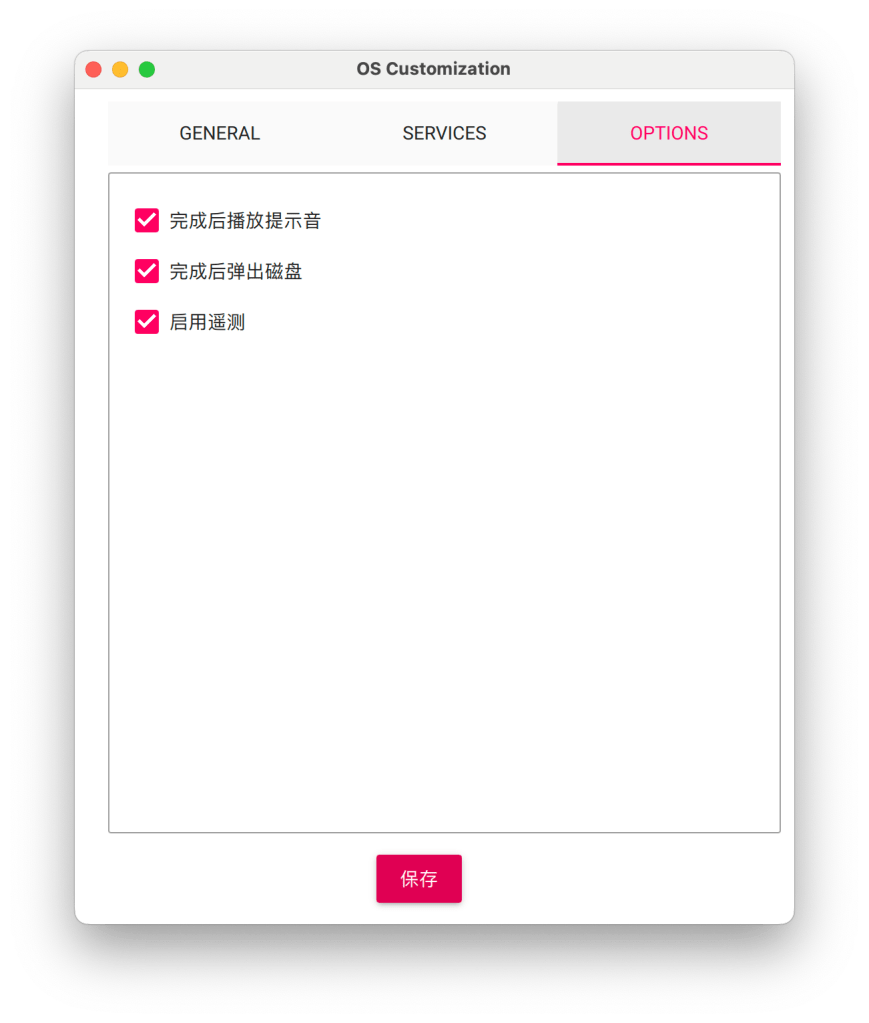Screen dimensions: 869x1023
Task: Click blank footer area left of 保存 button
Action: (241, 879)
